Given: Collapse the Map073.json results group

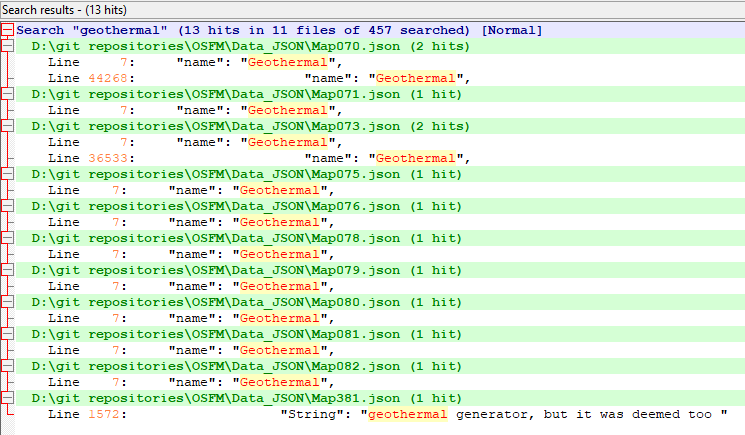Looking at the screenshot, I should click(x=6, y=126).
